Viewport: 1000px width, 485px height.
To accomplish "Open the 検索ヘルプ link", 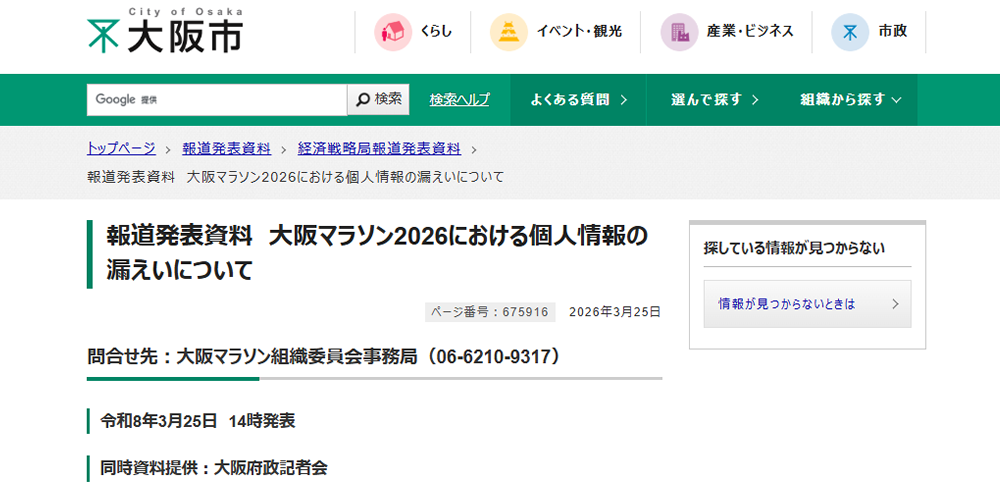I will point(459,100).
